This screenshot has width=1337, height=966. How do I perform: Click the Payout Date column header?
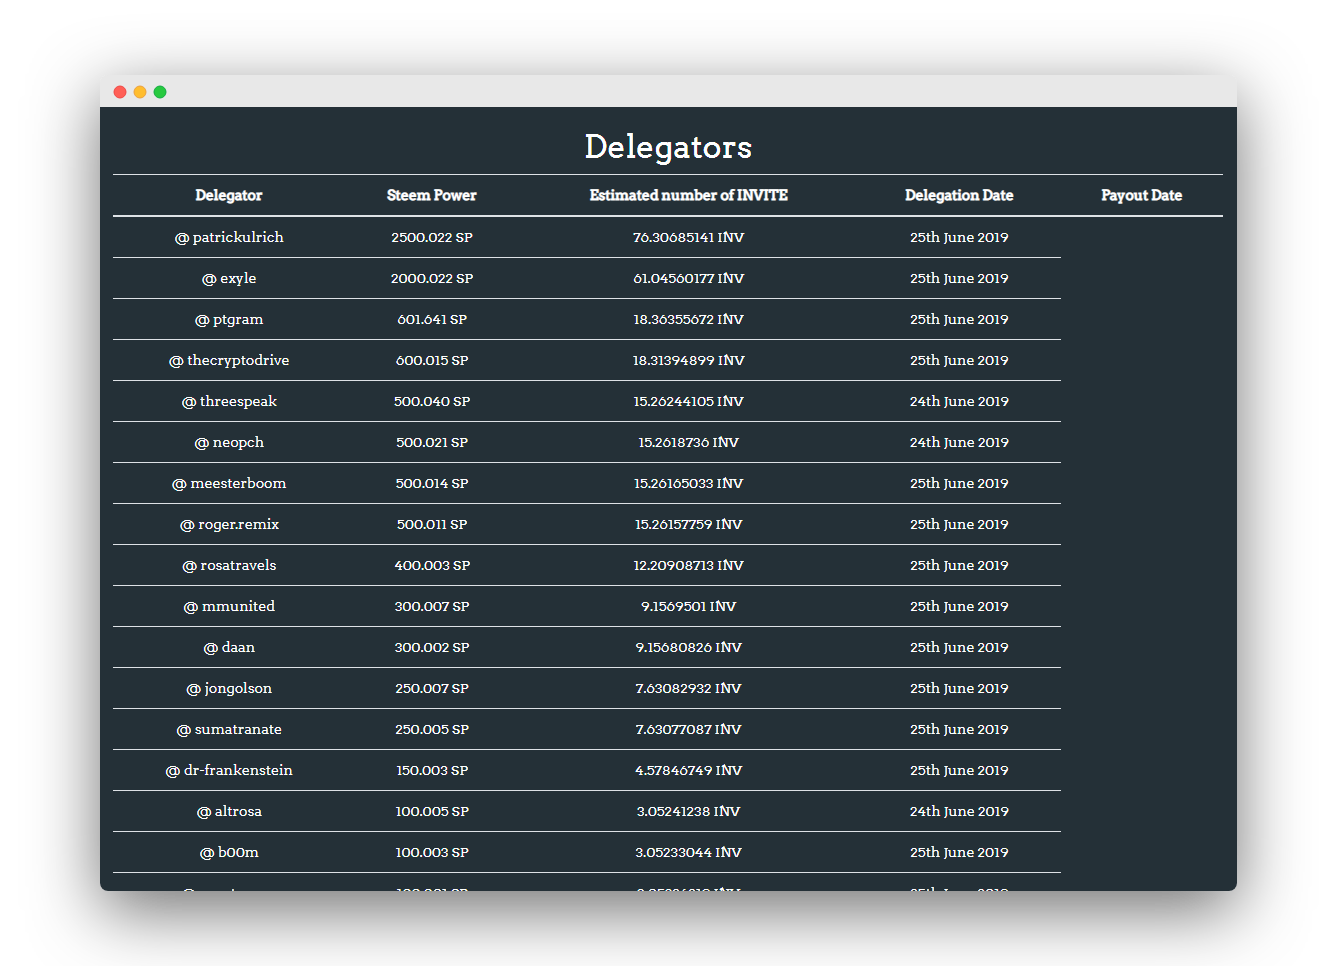[x=1142, y=195]
